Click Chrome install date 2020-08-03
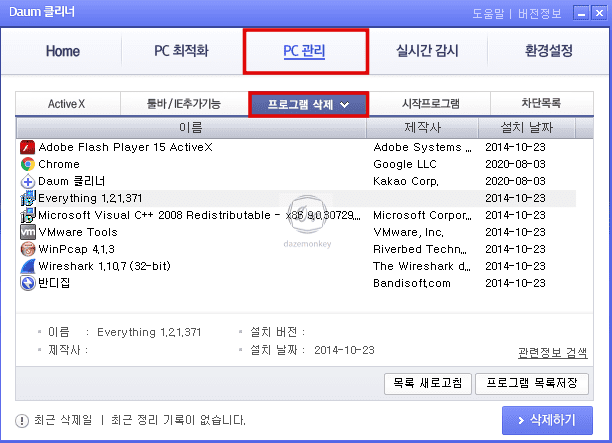Viewport: 612px width, 443px height. pyautogui.click(x=515, y=164)
